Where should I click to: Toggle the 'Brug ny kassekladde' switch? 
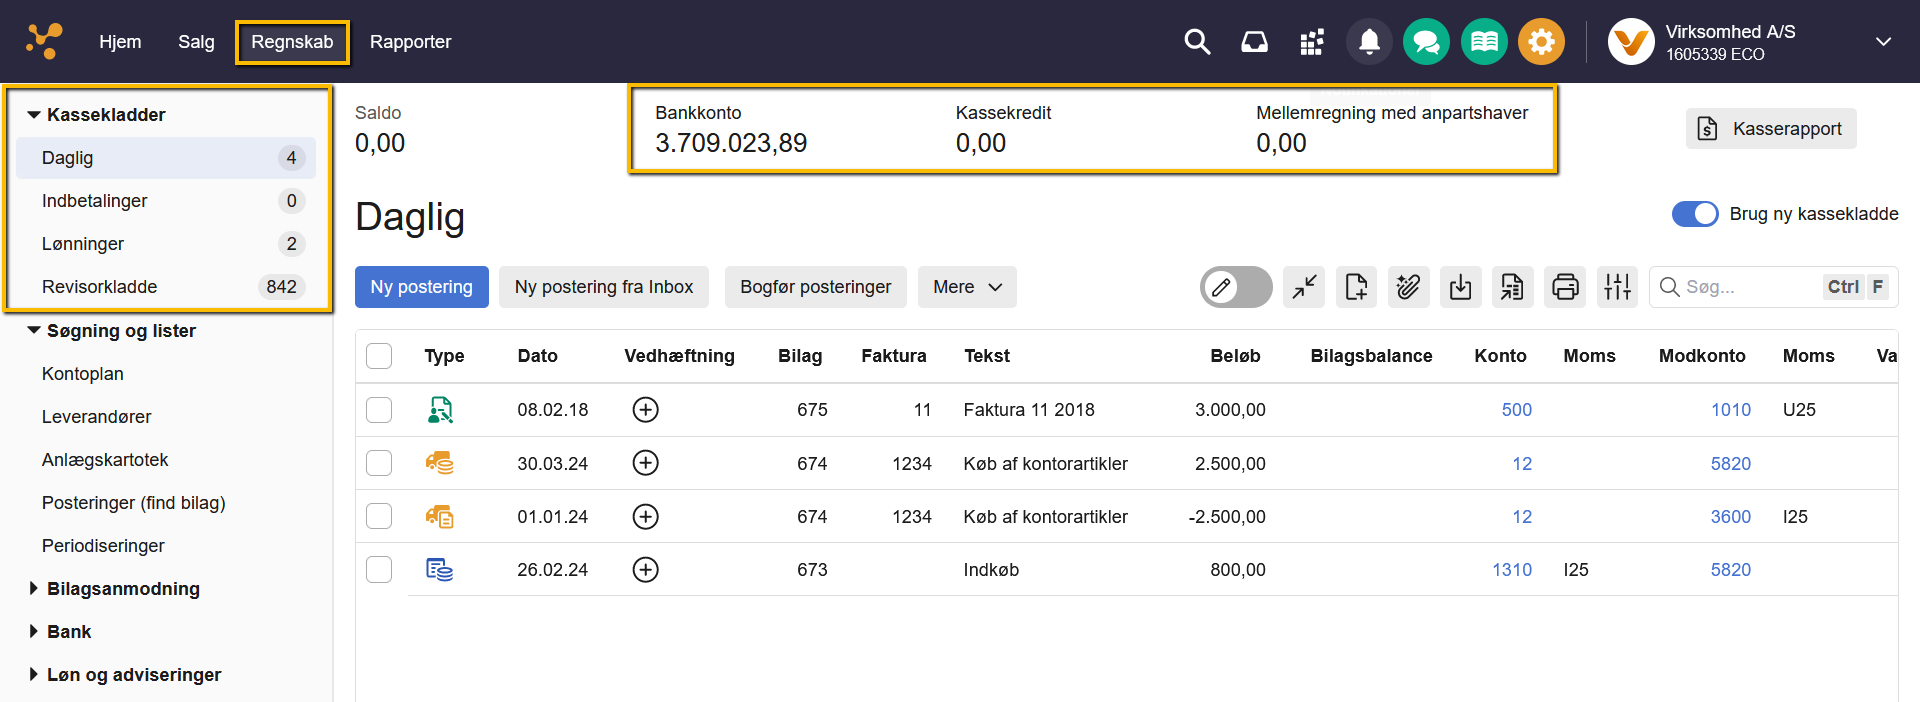(1695, 214)
